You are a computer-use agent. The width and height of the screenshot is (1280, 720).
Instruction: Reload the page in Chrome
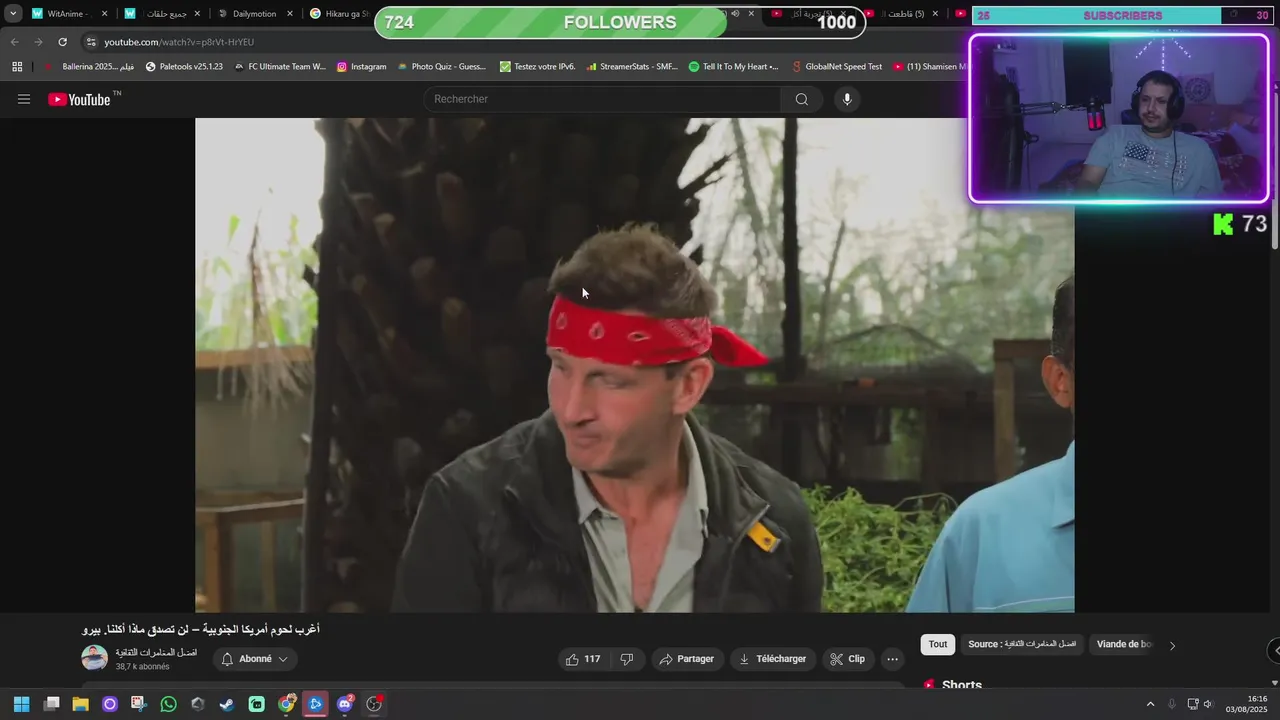(62, 42)
